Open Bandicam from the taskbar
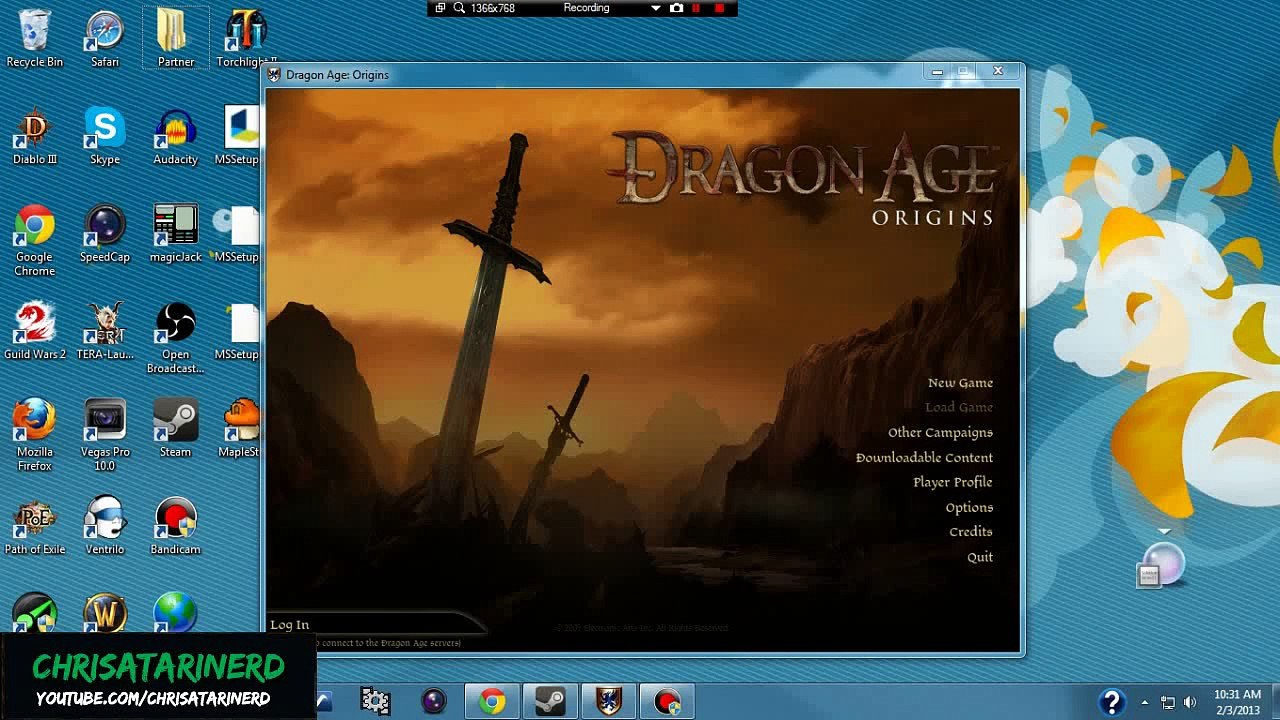The height and width of the screenshot is (720, 1280). (667, 701)
